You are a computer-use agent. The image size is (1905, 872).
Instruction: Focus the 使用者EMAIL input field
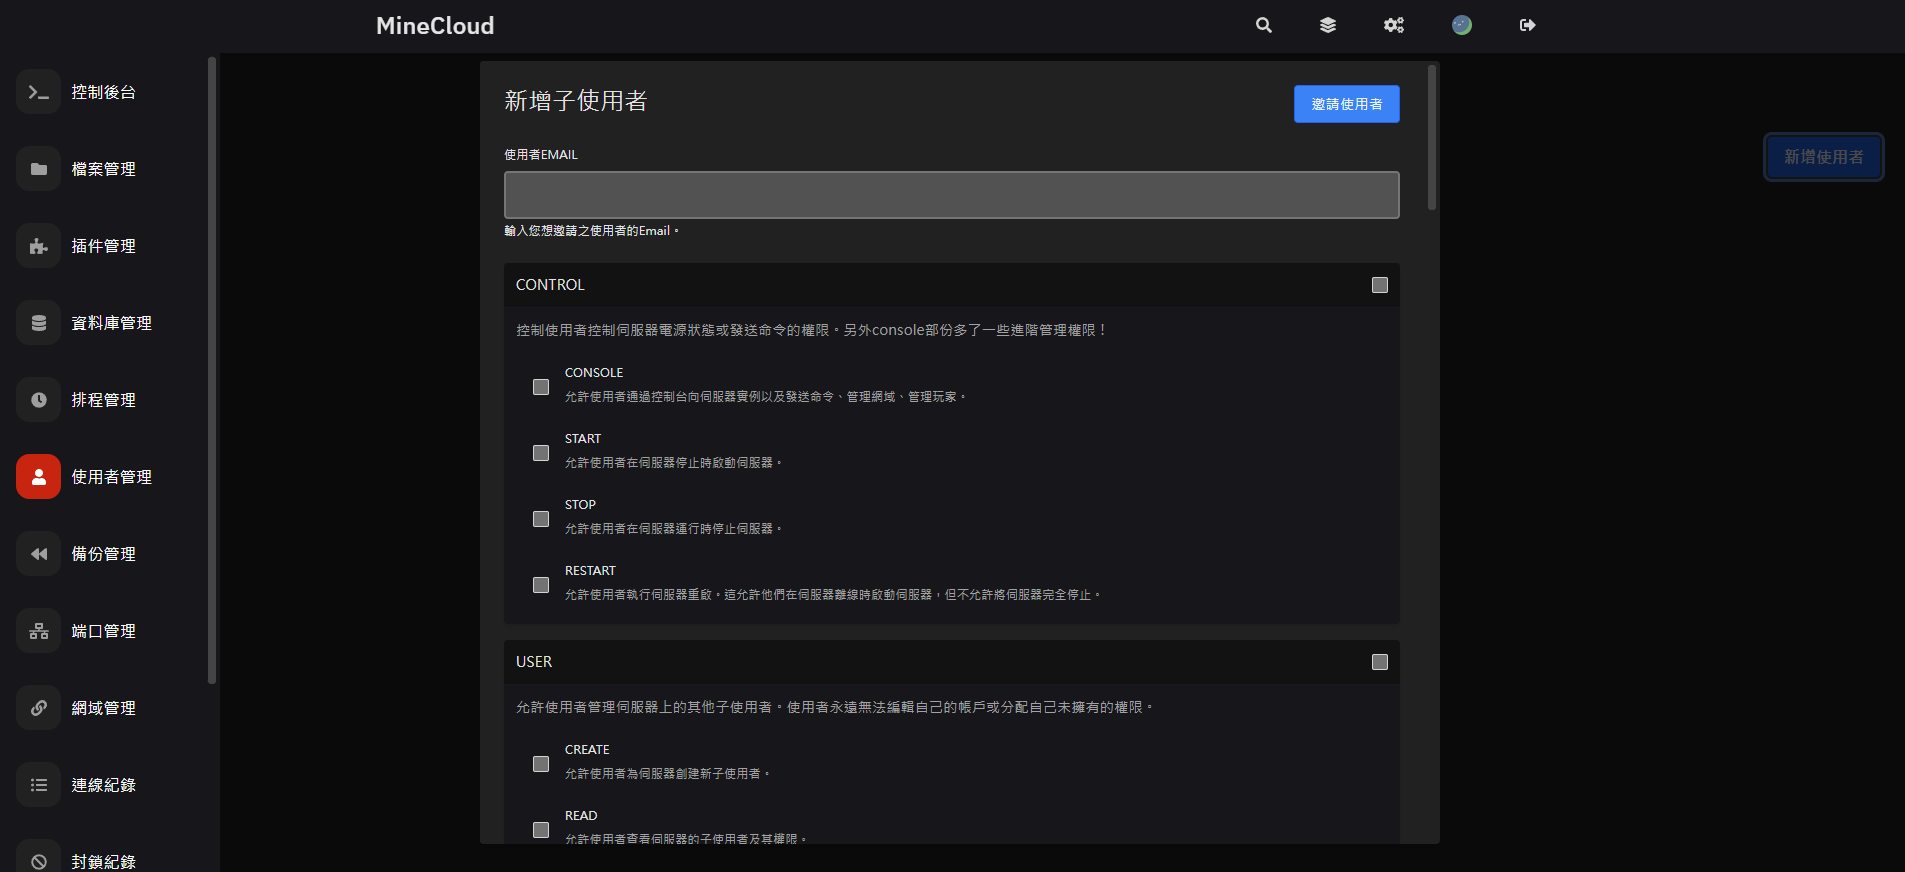point(951,195)
